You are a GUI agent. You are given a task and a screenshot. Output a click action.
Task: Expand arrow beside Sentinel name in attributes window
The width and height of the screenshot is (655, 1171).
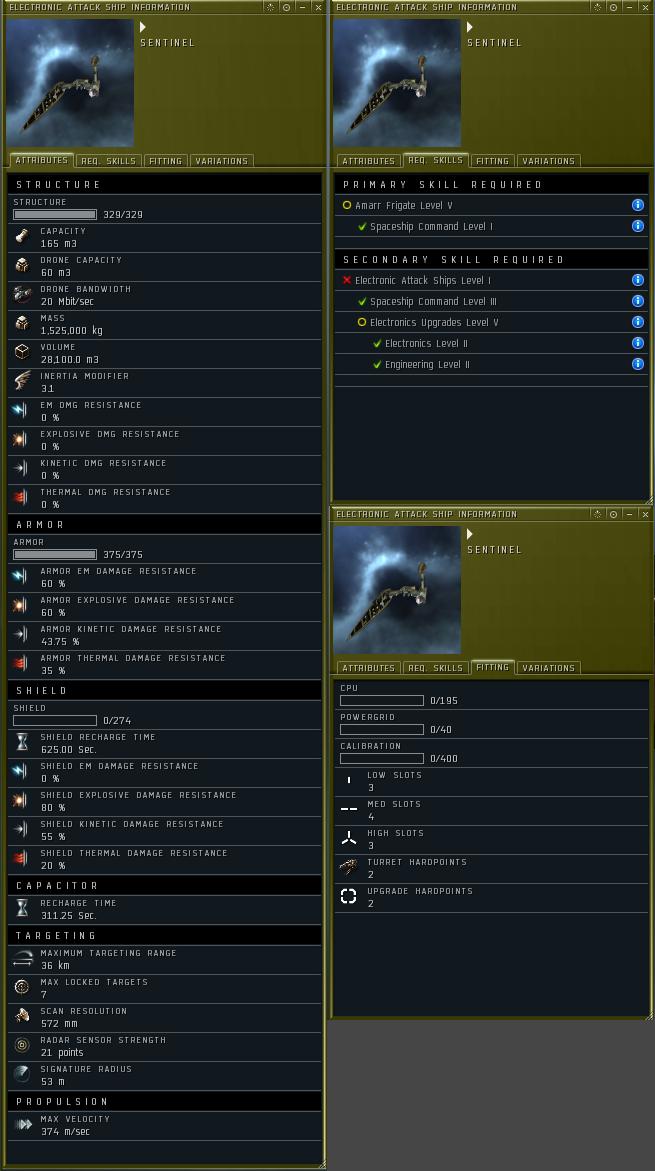[143, 27]
